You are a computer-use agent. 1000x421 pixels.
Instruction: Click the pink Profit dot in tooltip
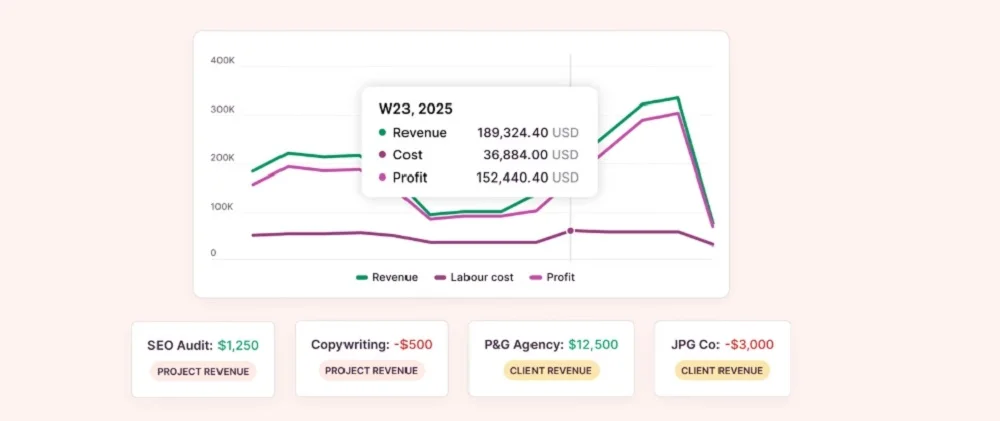point(382,178)
